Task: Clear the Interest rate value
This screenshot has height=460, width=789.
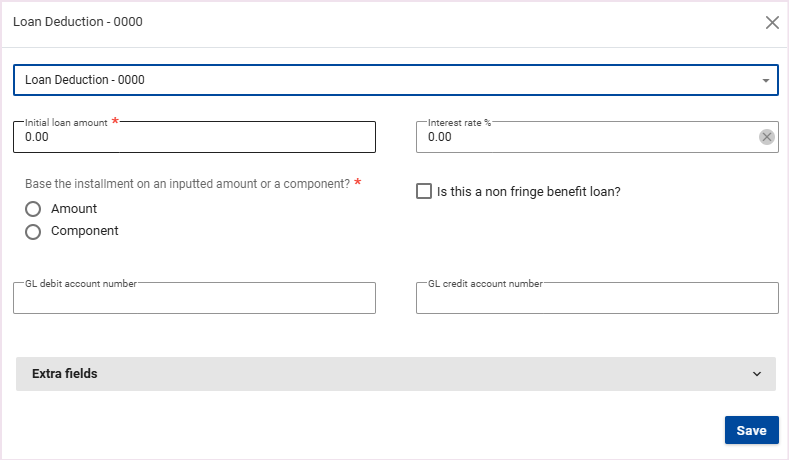Action: 767,137
